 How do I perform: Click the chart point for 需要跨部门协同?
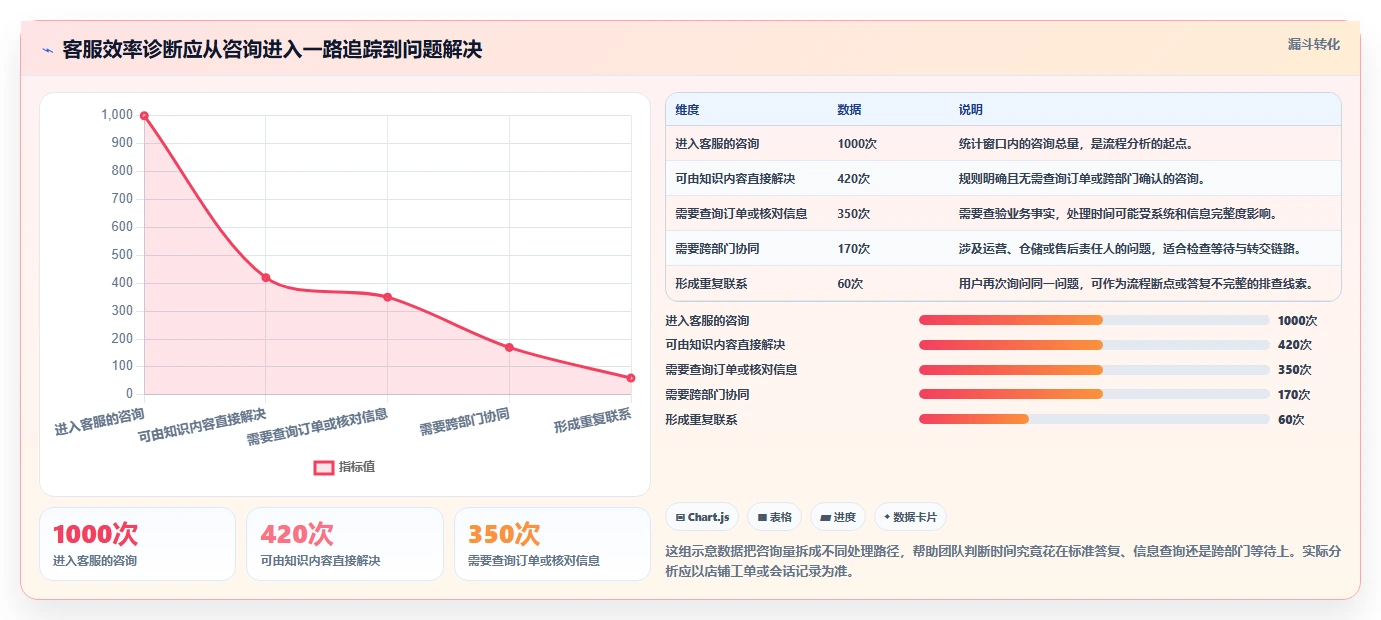click(509, 347)
